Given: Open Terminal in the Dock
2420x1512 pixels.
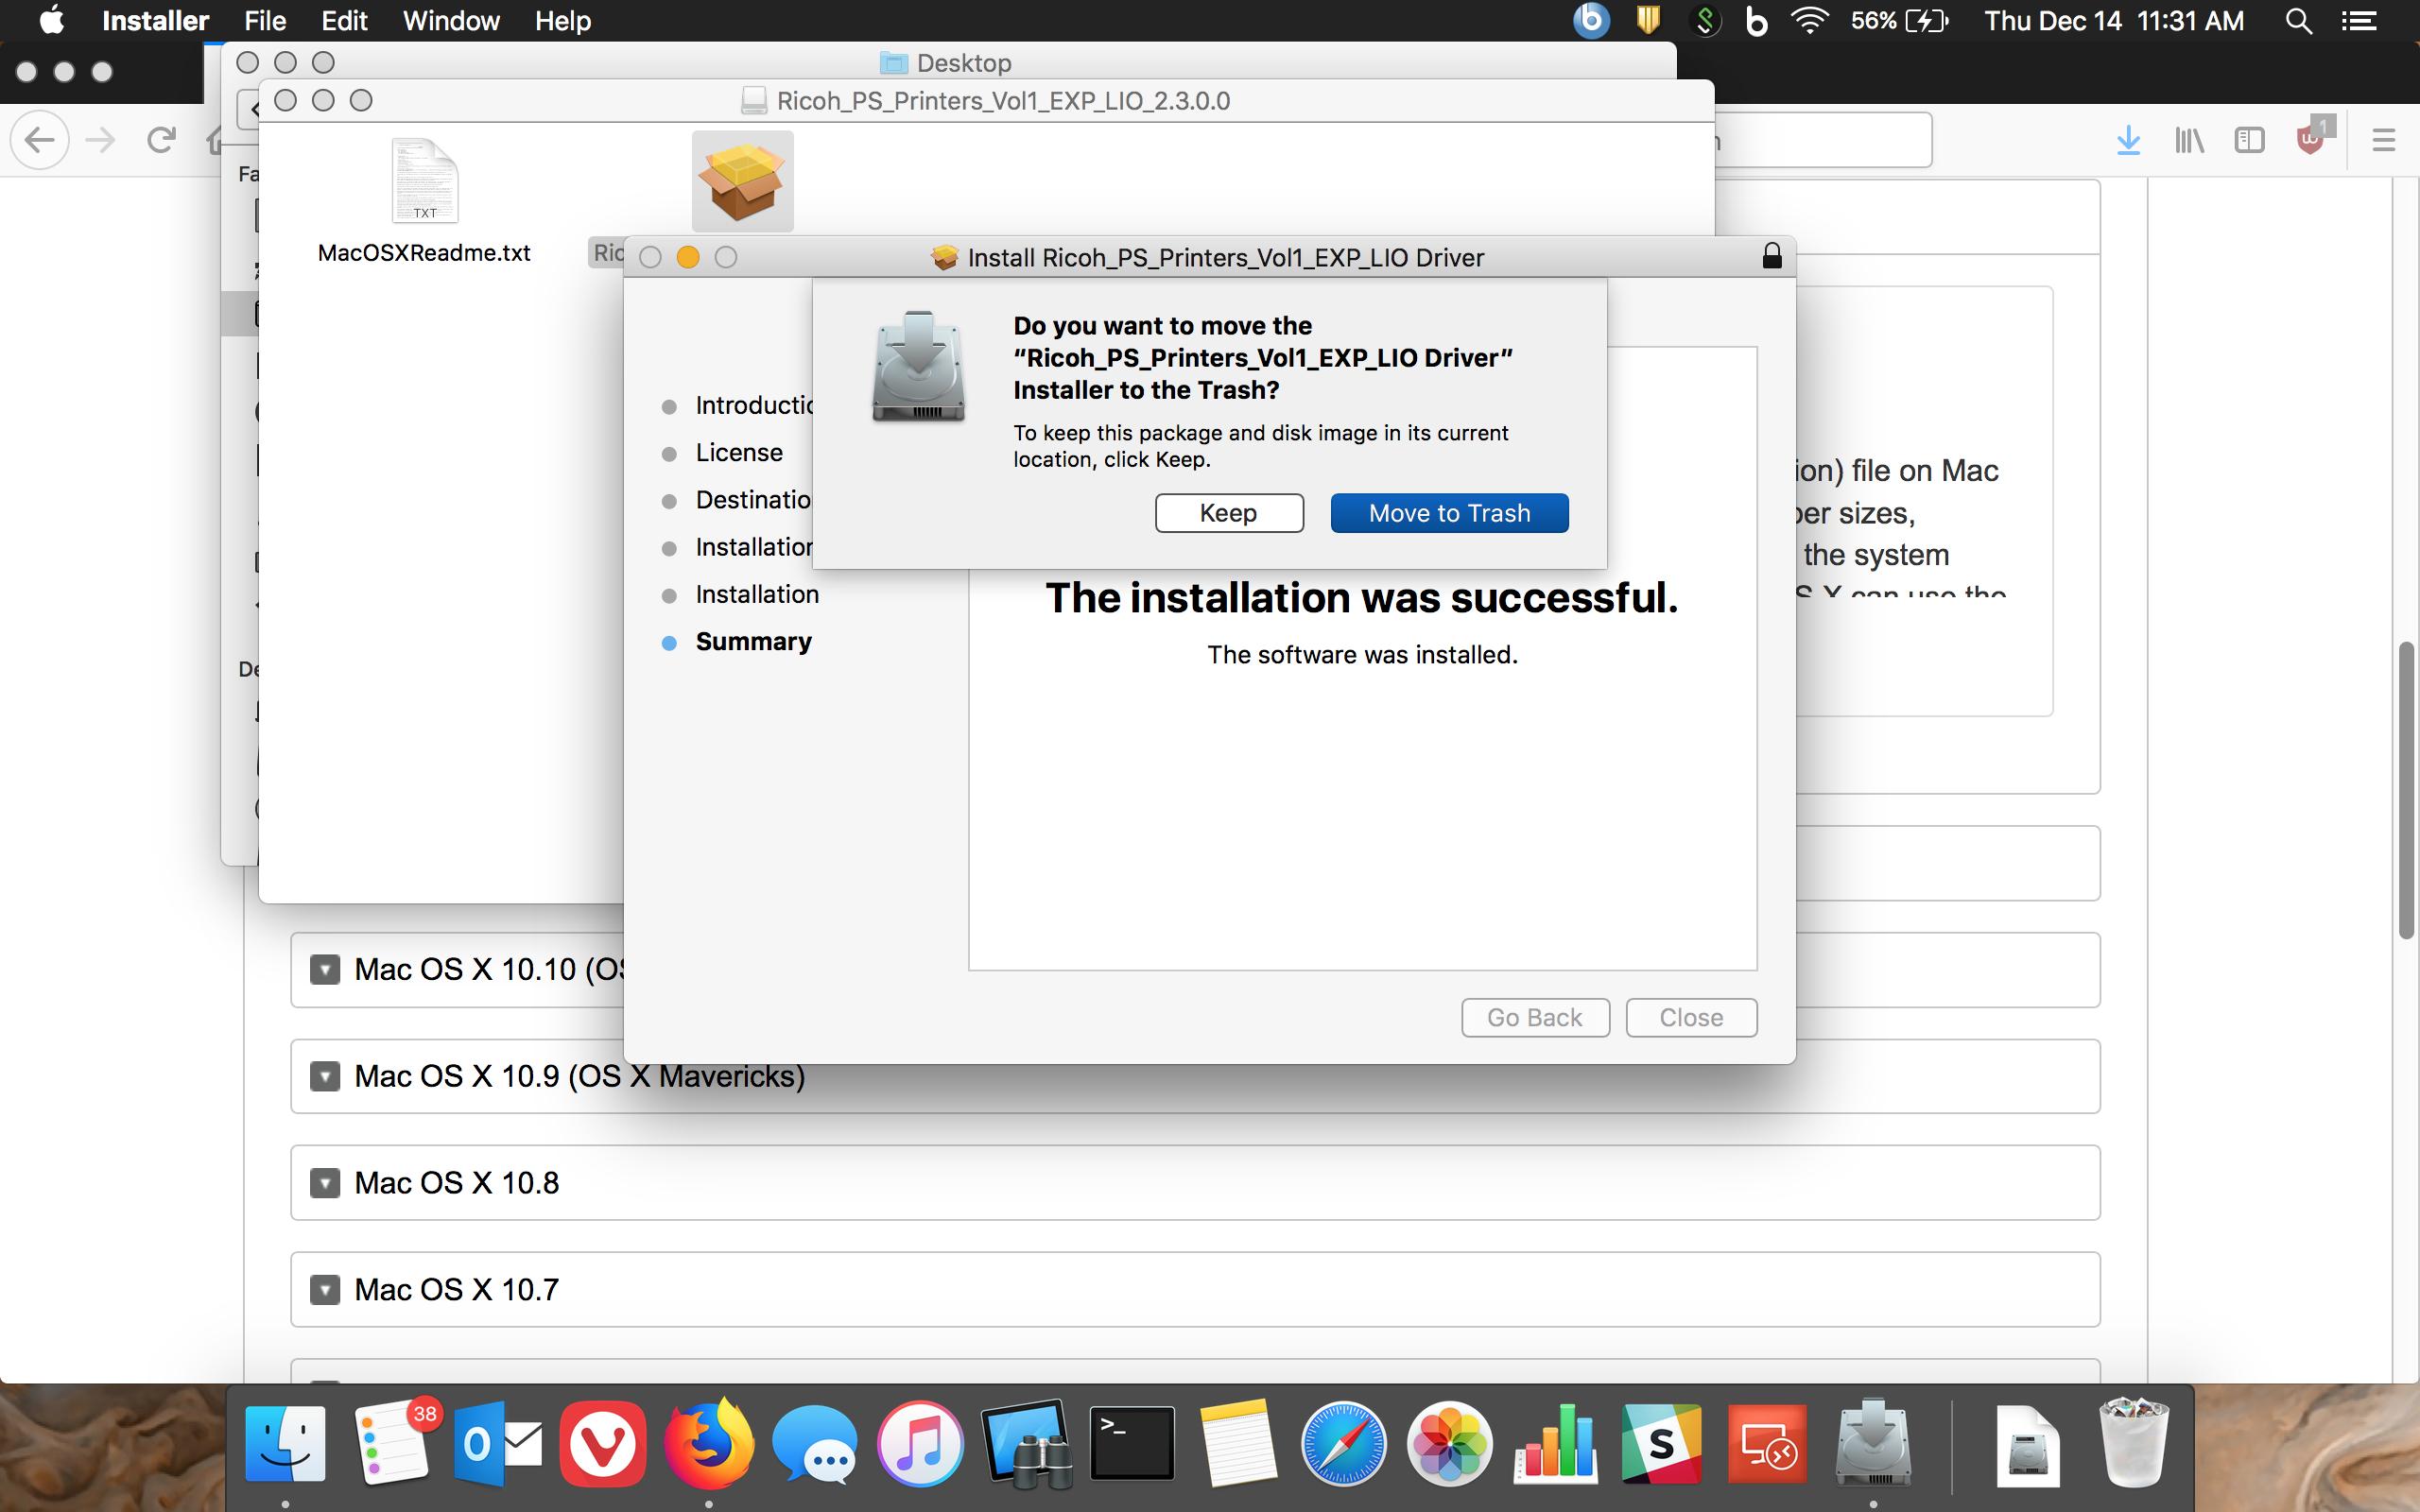Looking at the screenshot, I should [1132, 1444].
